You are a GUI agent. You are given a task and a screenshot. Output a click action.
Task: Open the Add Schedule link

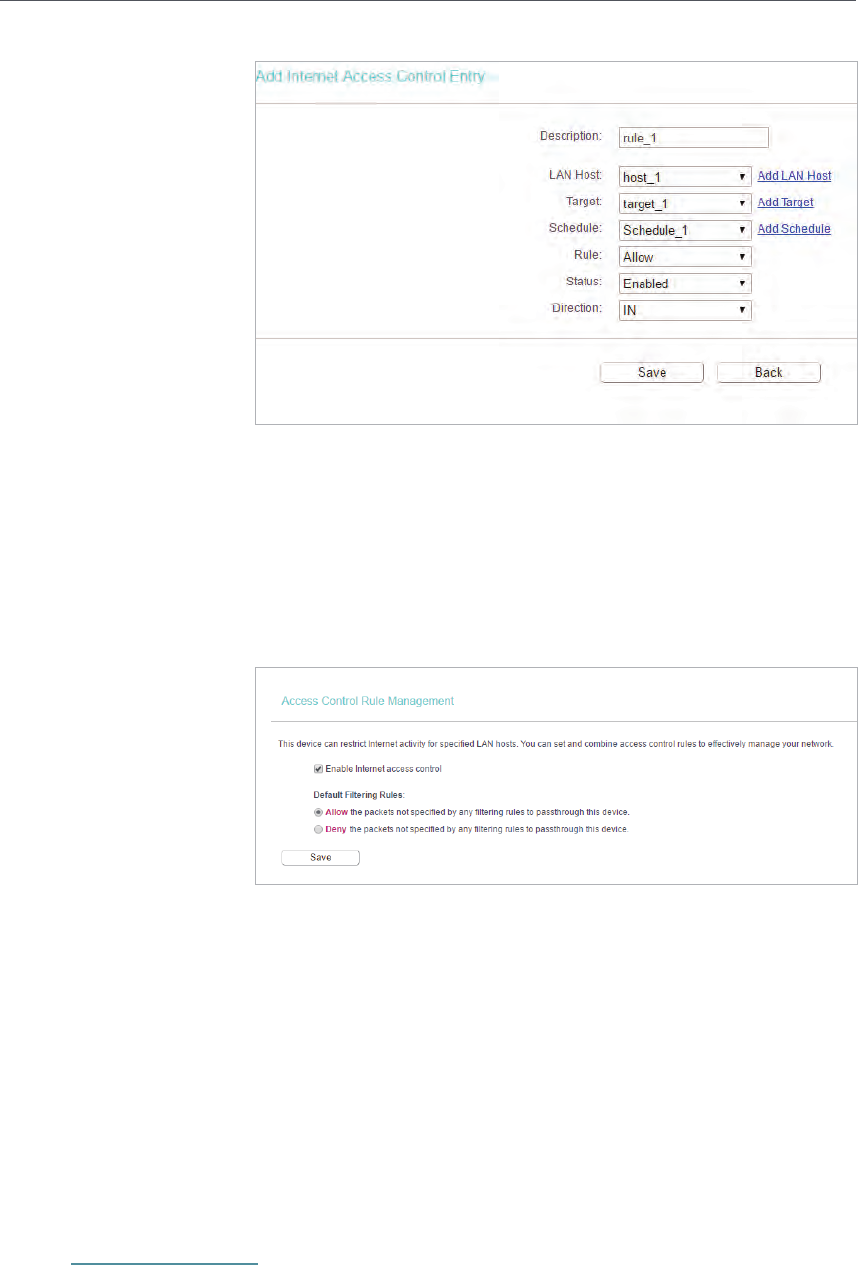pyautogui.click(x=794, y=229)
